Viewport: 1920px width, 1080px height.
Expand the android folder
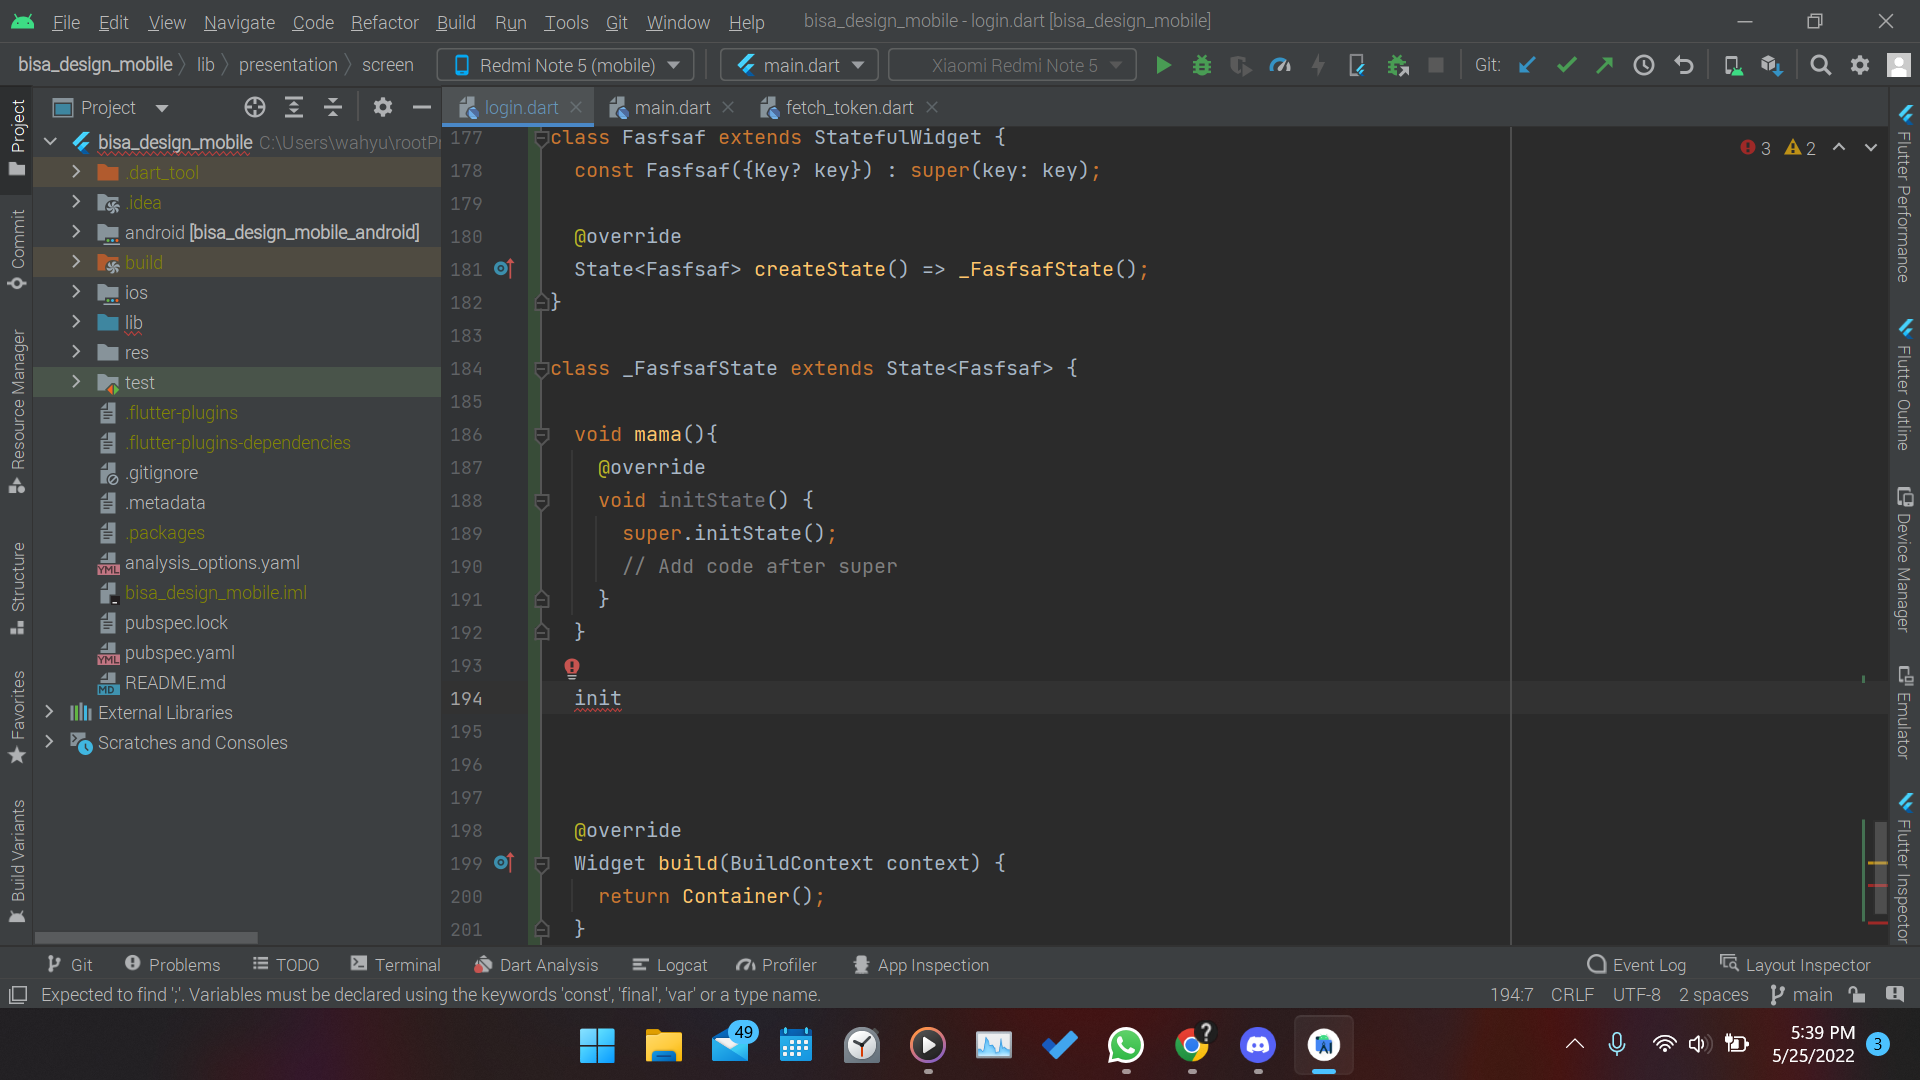(76, 232)
